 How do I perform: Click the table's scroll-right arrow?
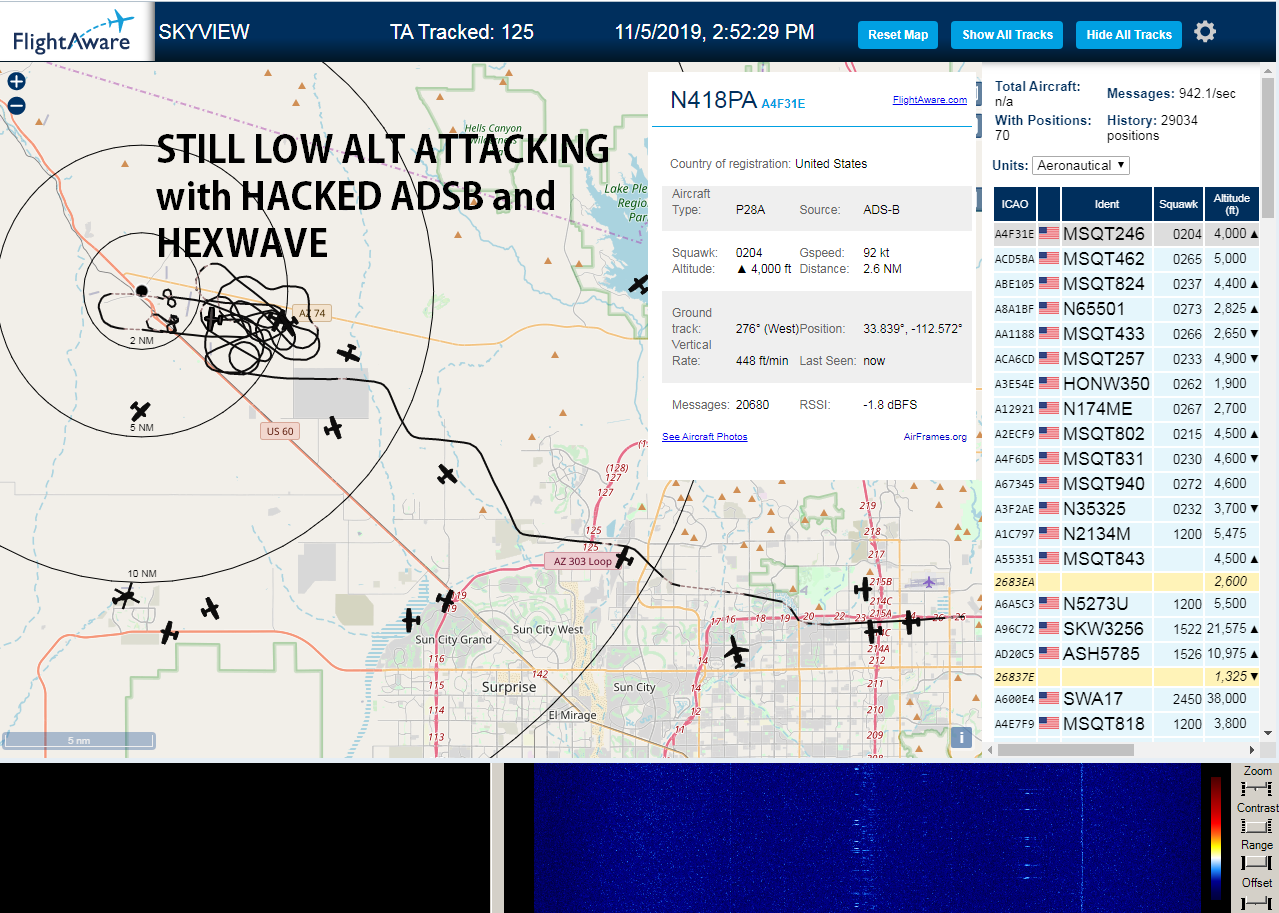(x=1253, y=749)
